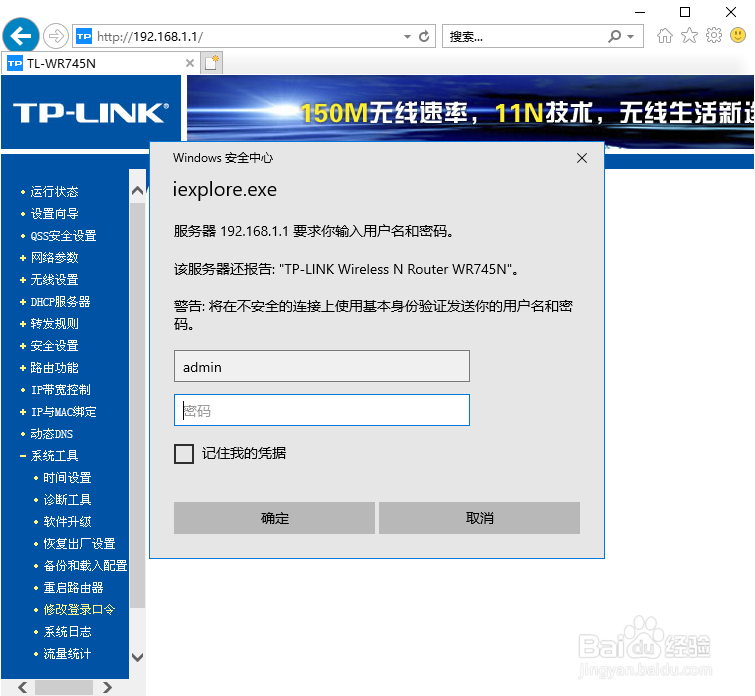The height and width of the screenshot is (696, 755).
Task: Open a new tab with the blank tab button
Action: [211, 63]
